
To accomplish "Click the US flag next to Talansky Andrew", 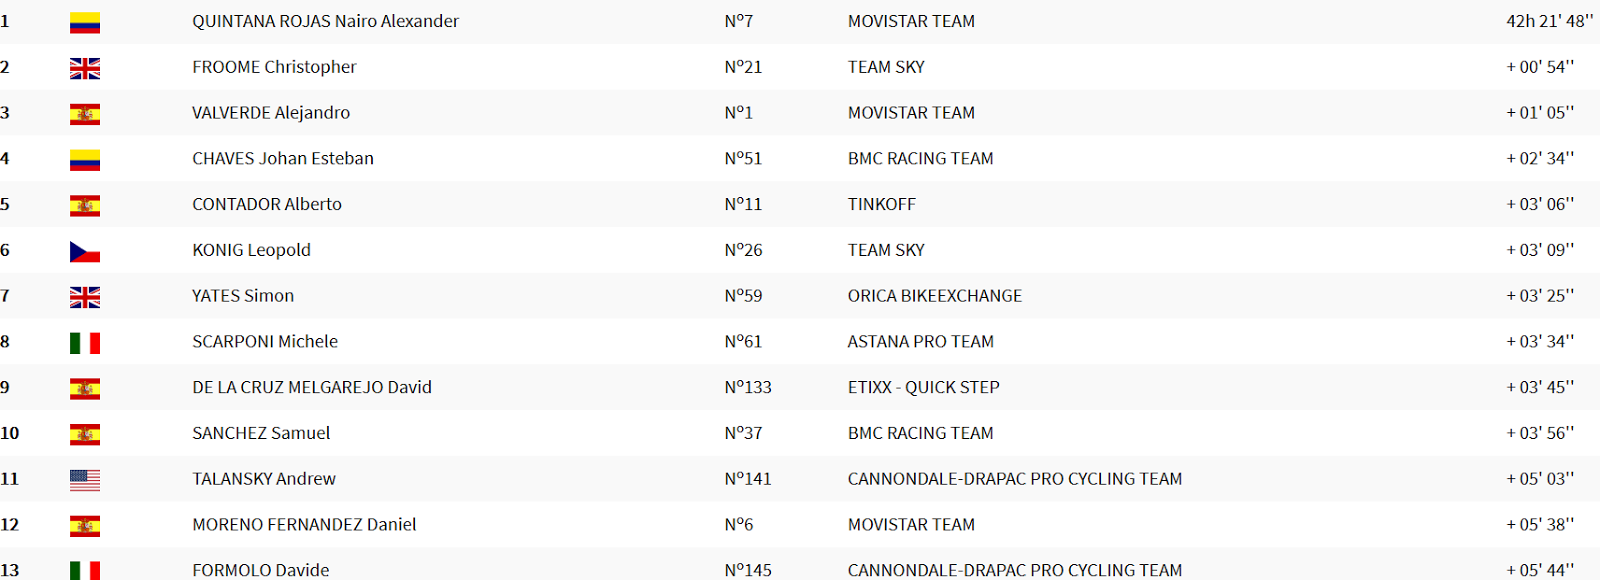I will [85, 480].
